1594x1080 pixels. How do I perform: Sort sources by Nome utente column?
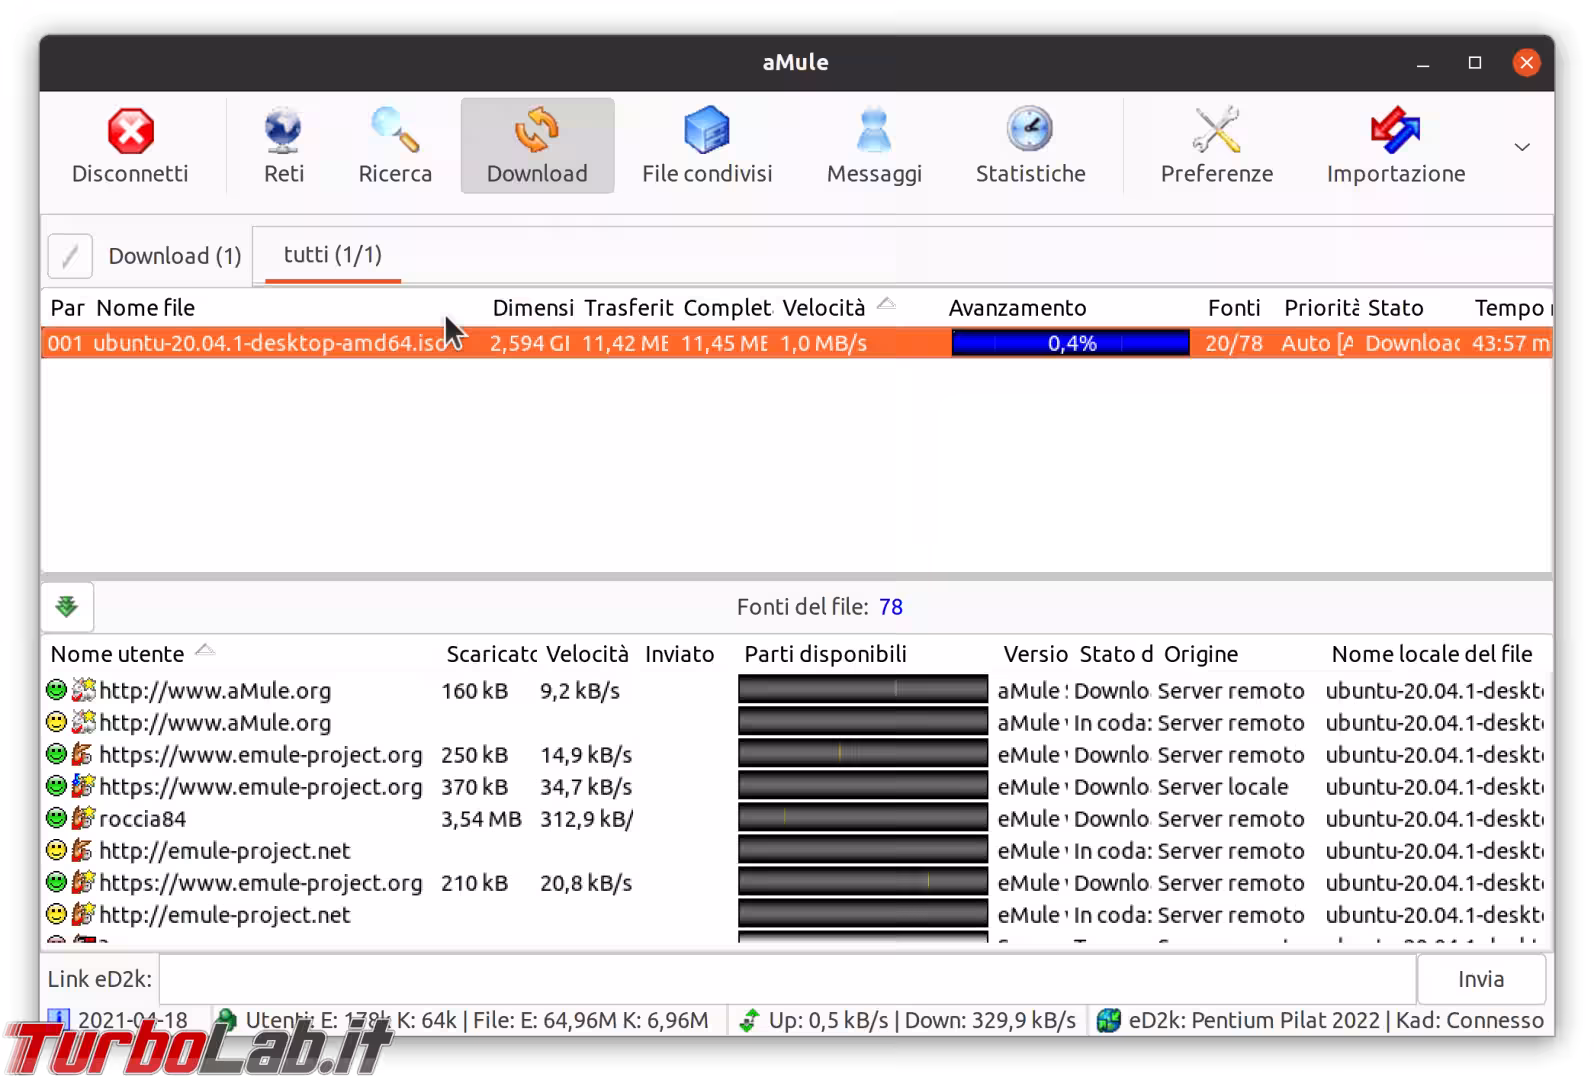pos(118,654)
